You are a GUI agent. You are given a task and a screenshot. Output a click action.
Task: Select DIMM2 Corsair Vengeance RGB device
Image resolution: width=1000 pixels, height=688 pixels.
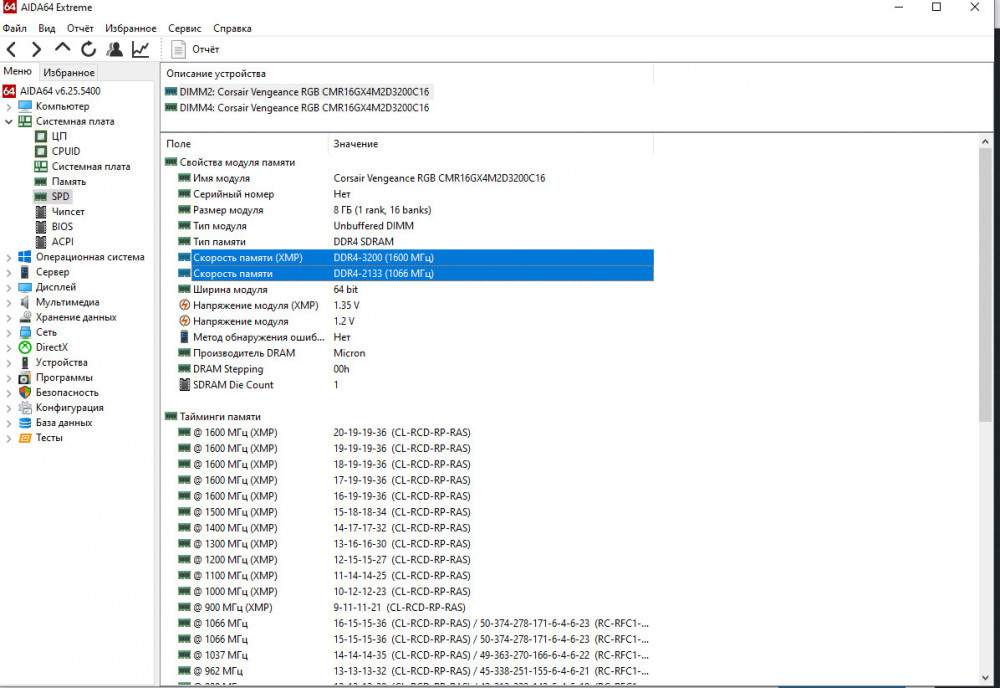(x=297, y=92)
